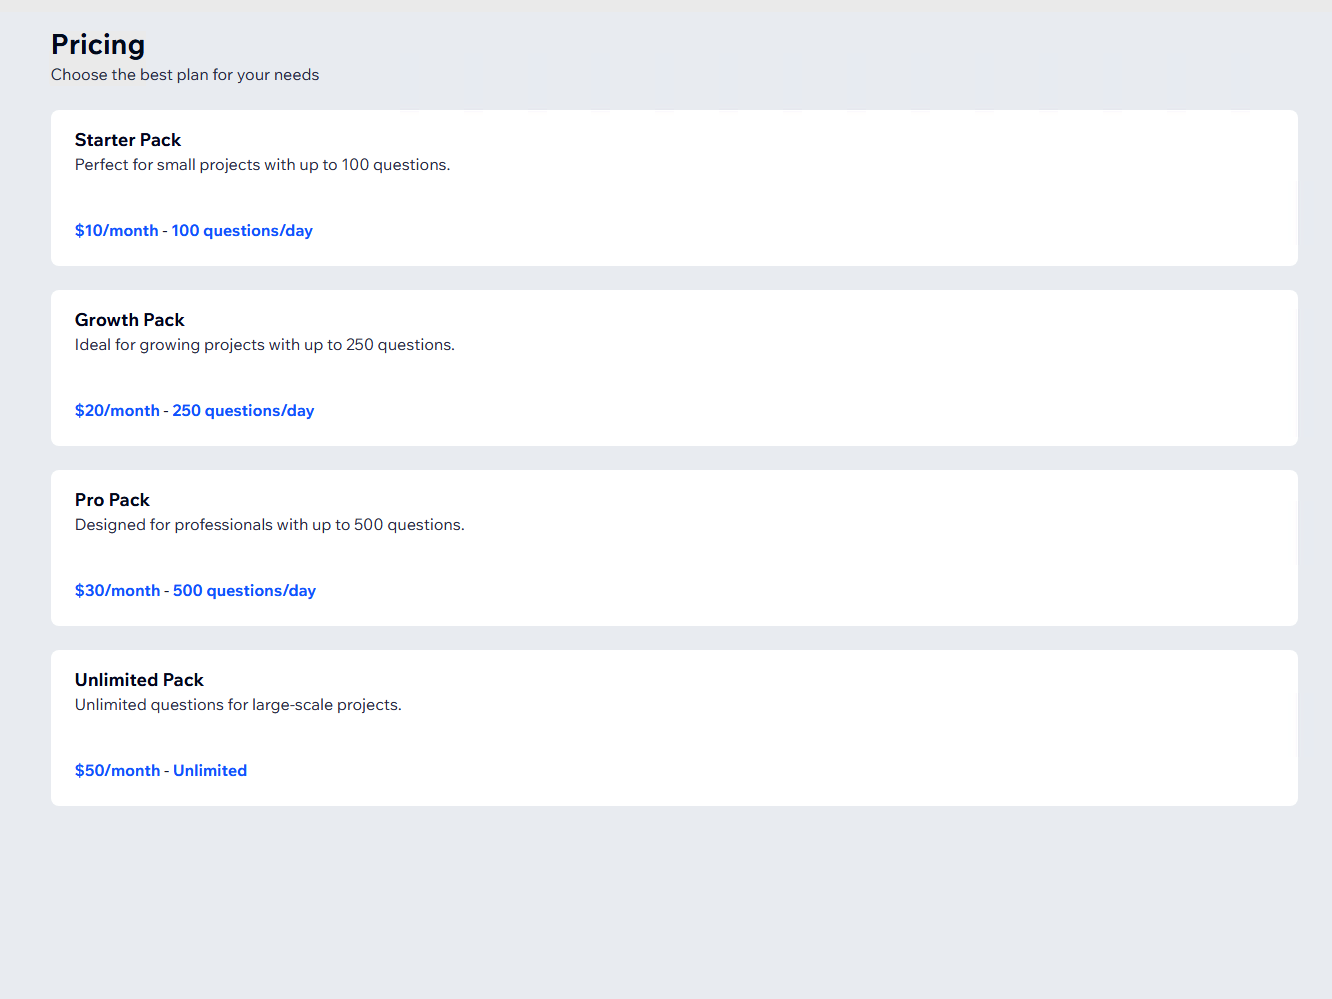Click the Unlimited Pack description text
Screen dimensions: 1332x999
[x=238, y=705]
